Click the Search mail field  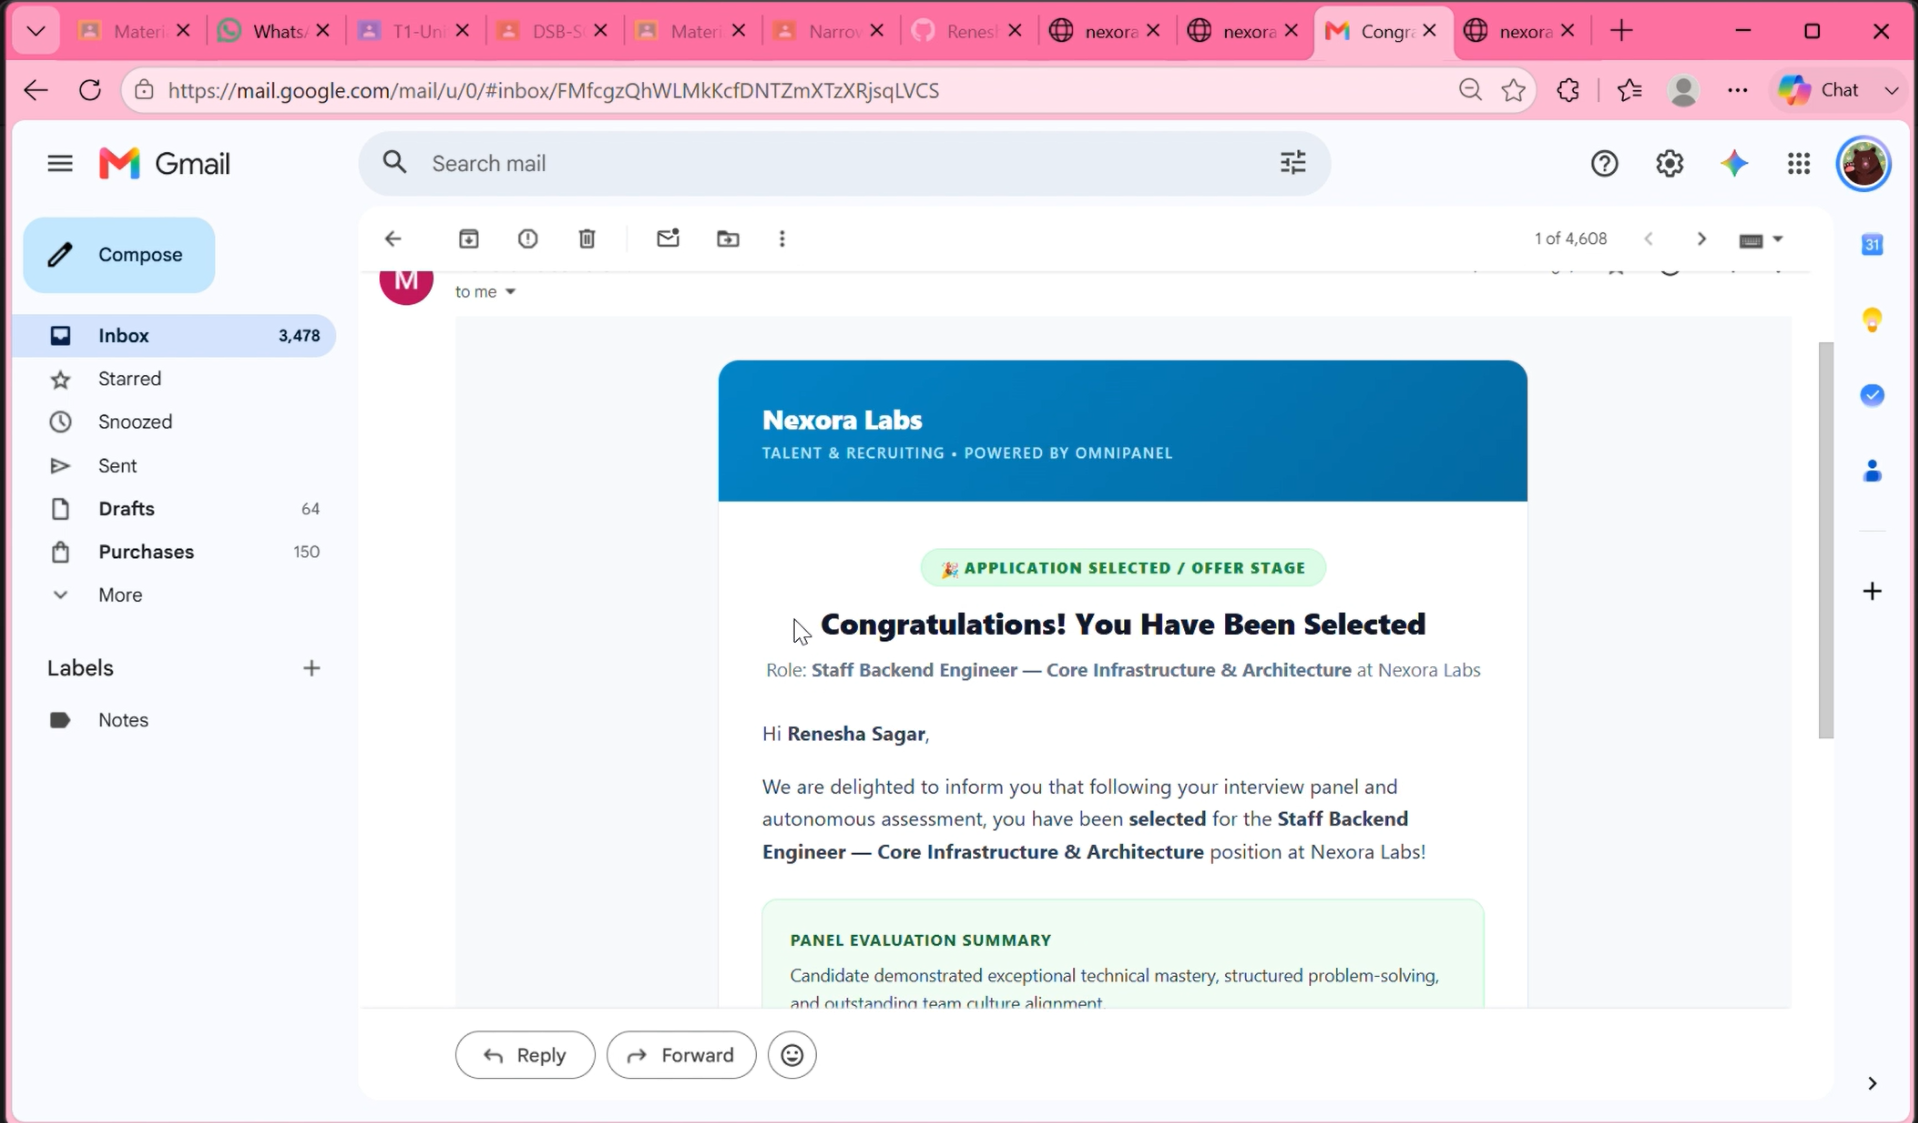pos(844,163)
